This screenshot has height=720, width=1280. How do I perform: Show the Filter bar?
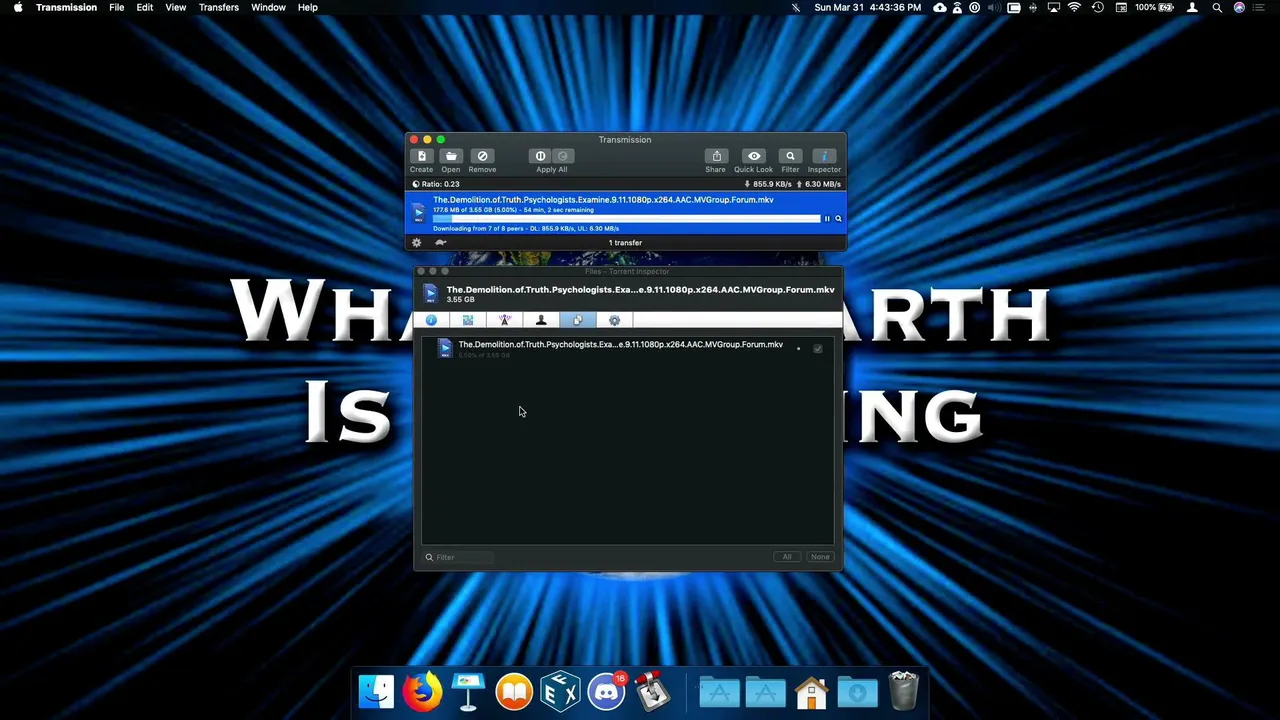click(790, 156)
